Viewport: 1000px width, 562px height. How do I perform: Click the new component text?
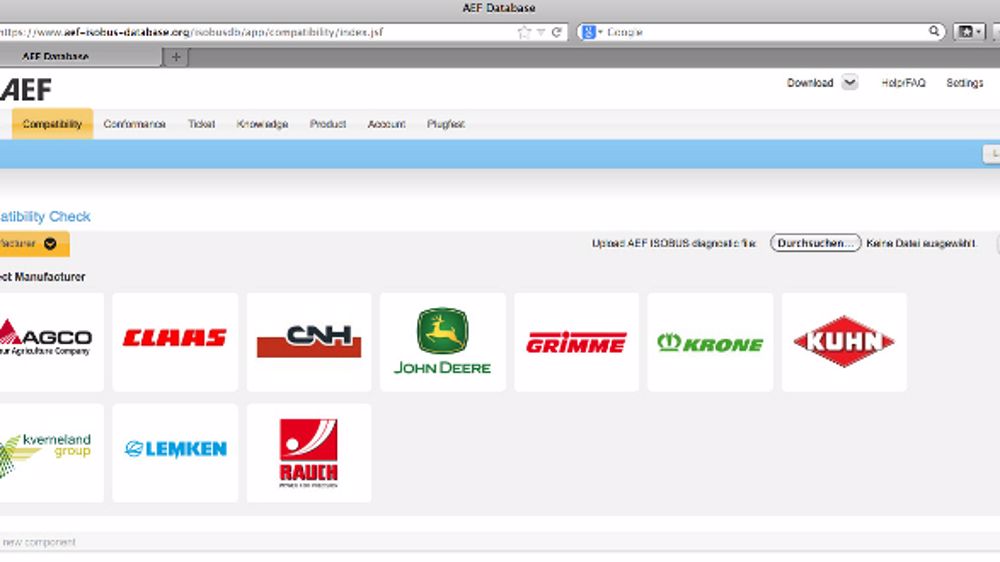point(39,542)
